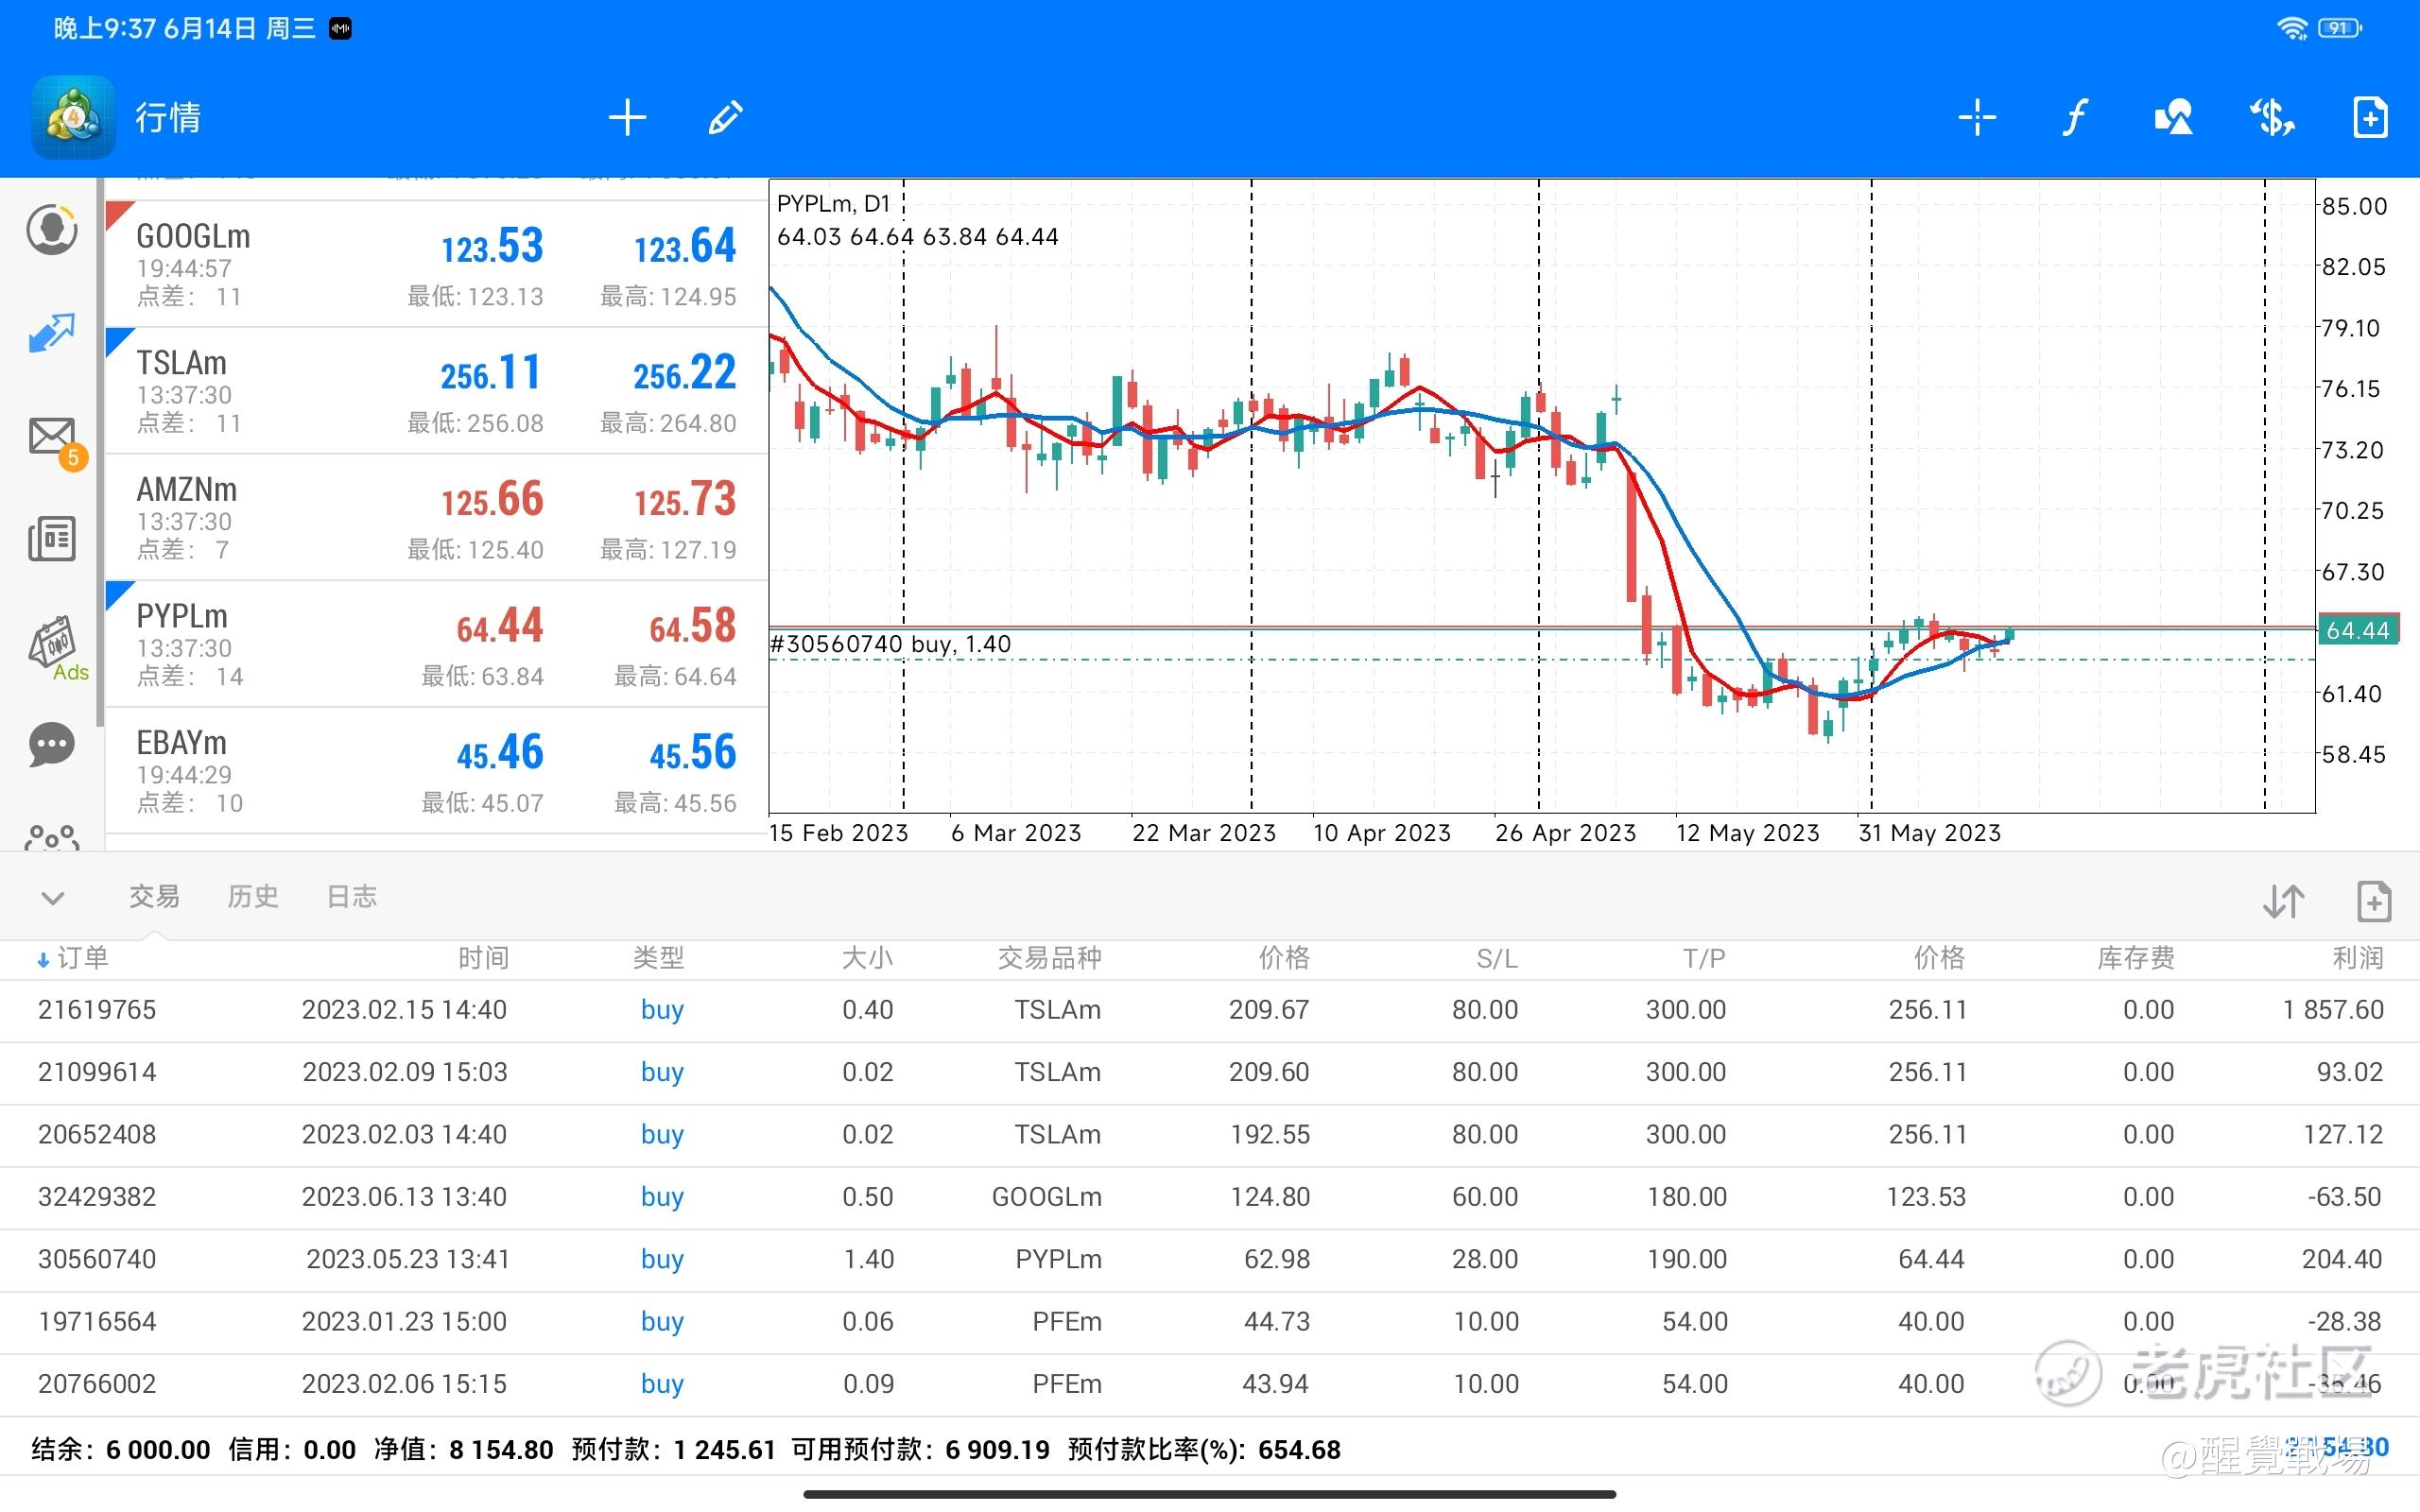This screenshot has height=1512, width=2420.
Task: Select order 20766002 PFEm row
Action: [x=1210, y=1385]
